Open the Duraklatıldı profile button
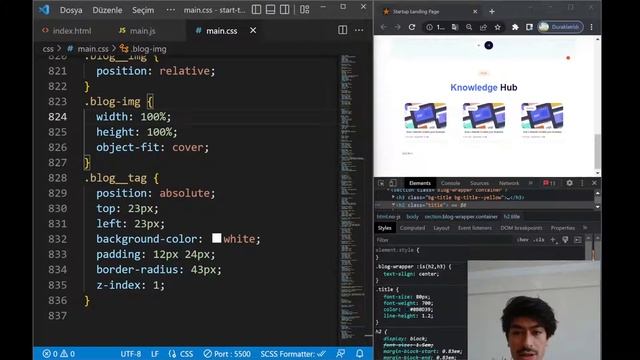Viewport: 640px width, 360px height. click(x=560, y=27)
